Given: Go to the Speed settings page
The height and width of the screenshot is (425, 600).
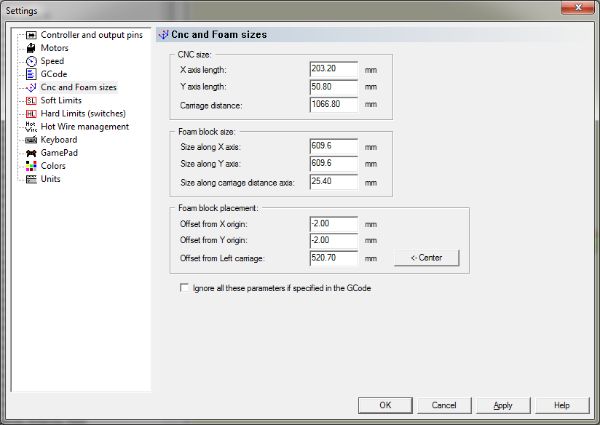Looking at the screenshot, I should tap(52, 61).
